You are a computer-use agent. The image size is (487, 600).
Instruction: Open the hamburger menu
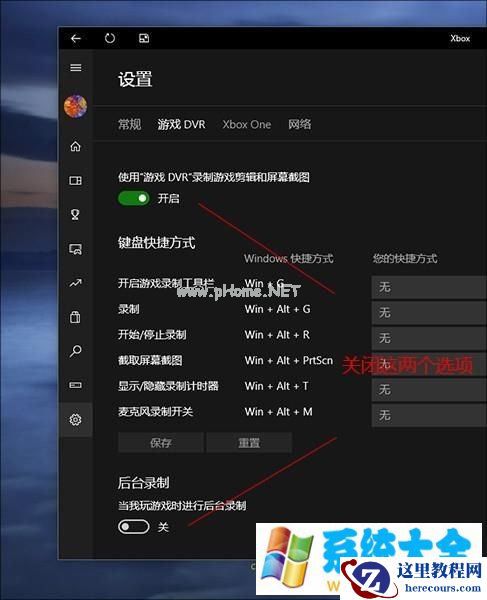pyautogui.click(x=76, y=68)
